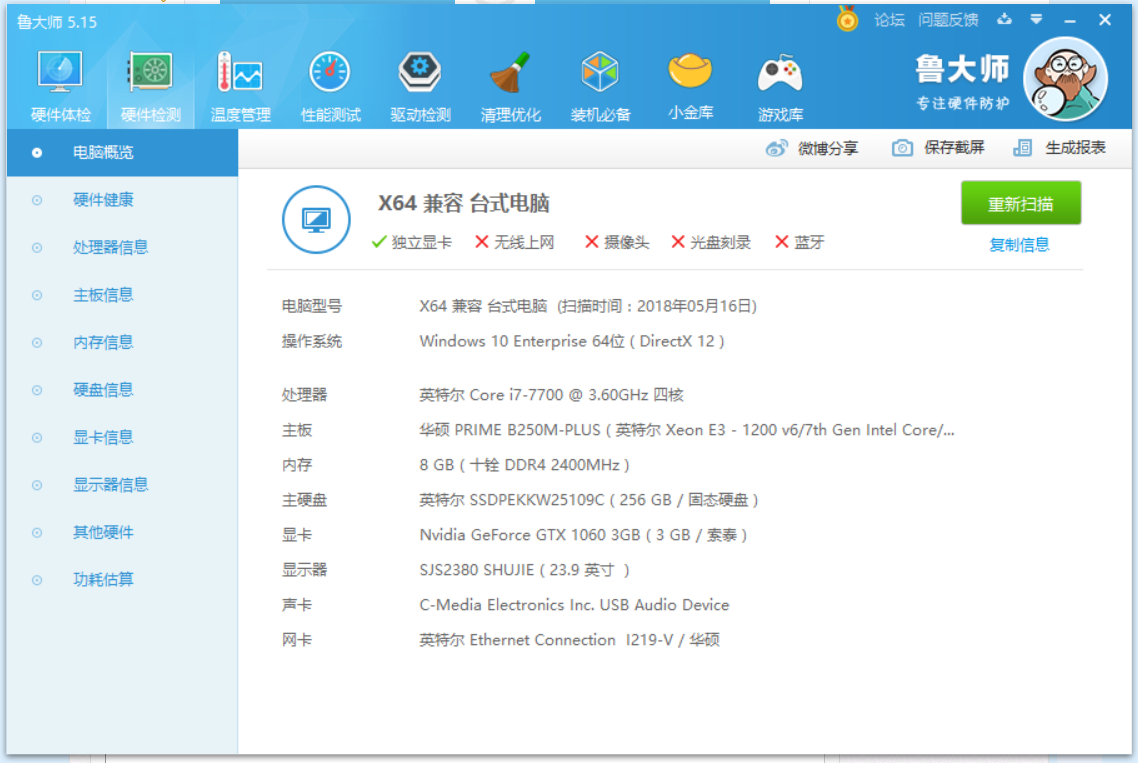Share via 微博分享 Weibo icon
Screen dimensions: 1138x763
coord(777,148)
